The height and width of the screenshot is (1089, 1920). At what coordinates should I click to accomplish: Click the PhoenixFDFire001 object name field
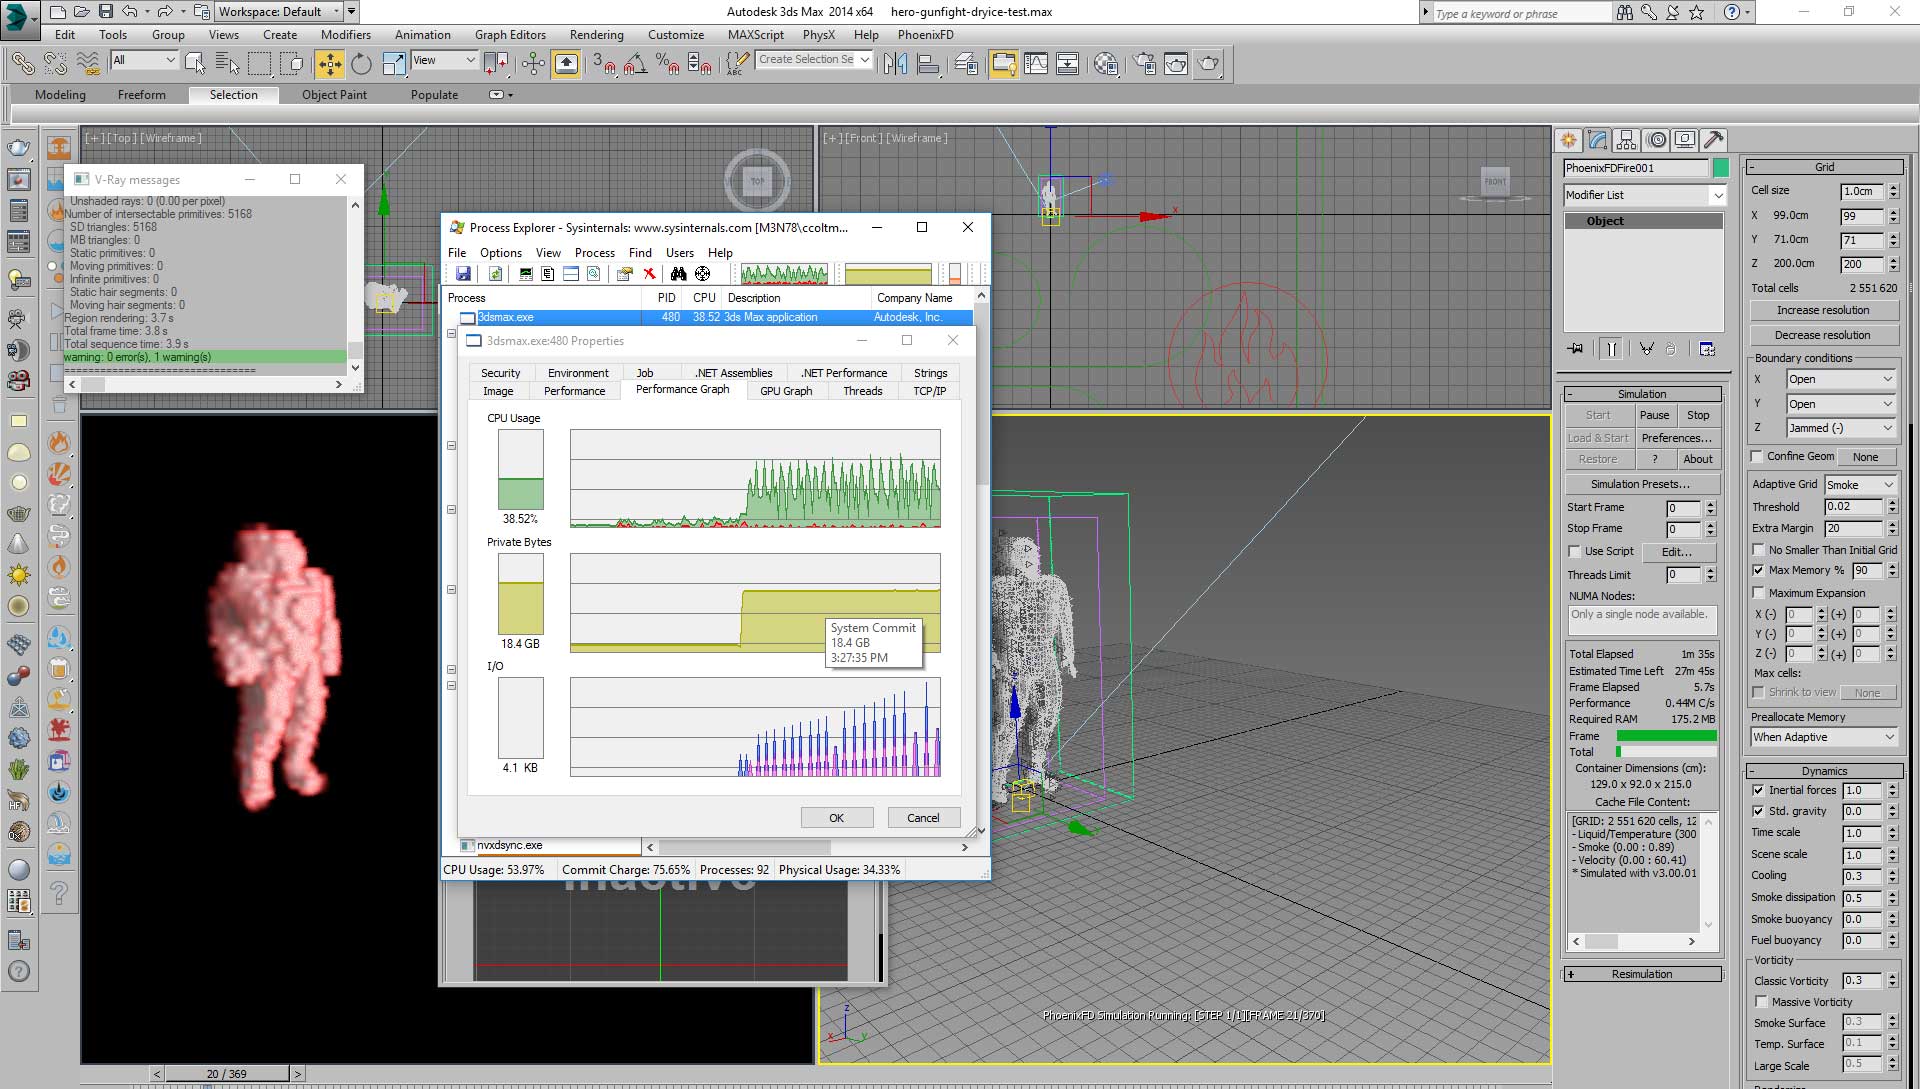(x=1636, y=168)
